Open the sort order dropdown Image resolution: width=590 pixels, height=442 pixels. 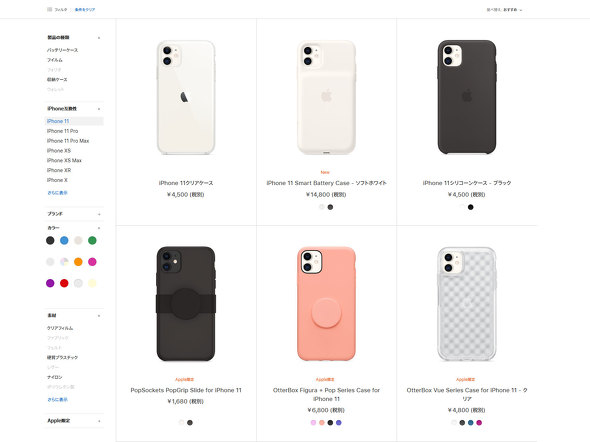pyautogui.click(x=504, y=10)
